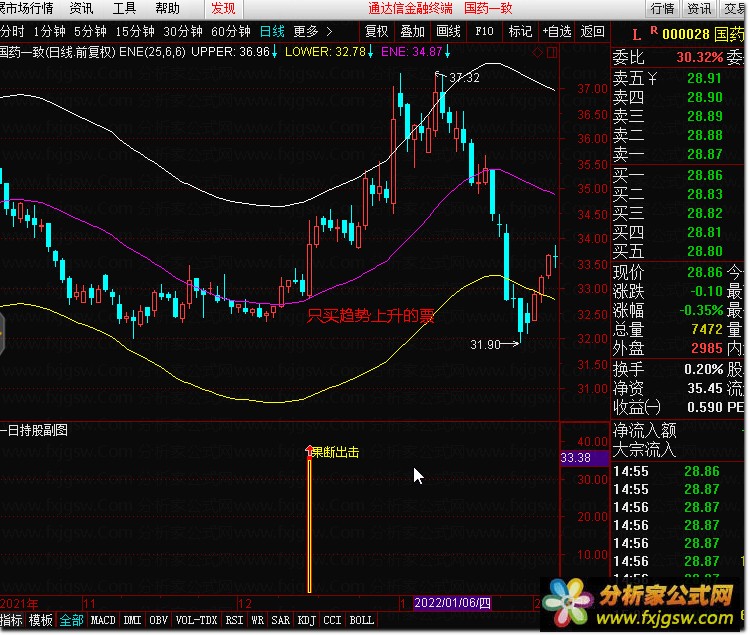Click the 发现 tab
The height and width of the screenshot is (635, 750).
[x=223, y=9]
